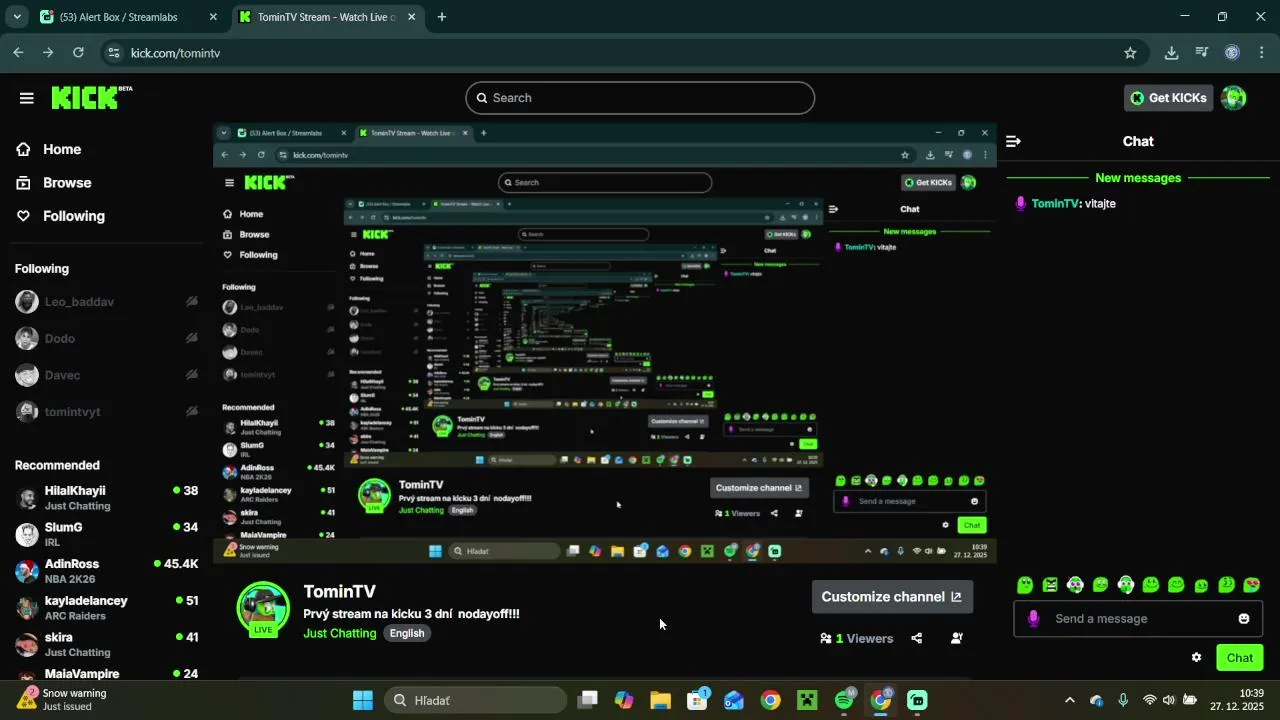Open Chrome downloads icon
Screen dimensions: 1280x720
point(1171,53)
